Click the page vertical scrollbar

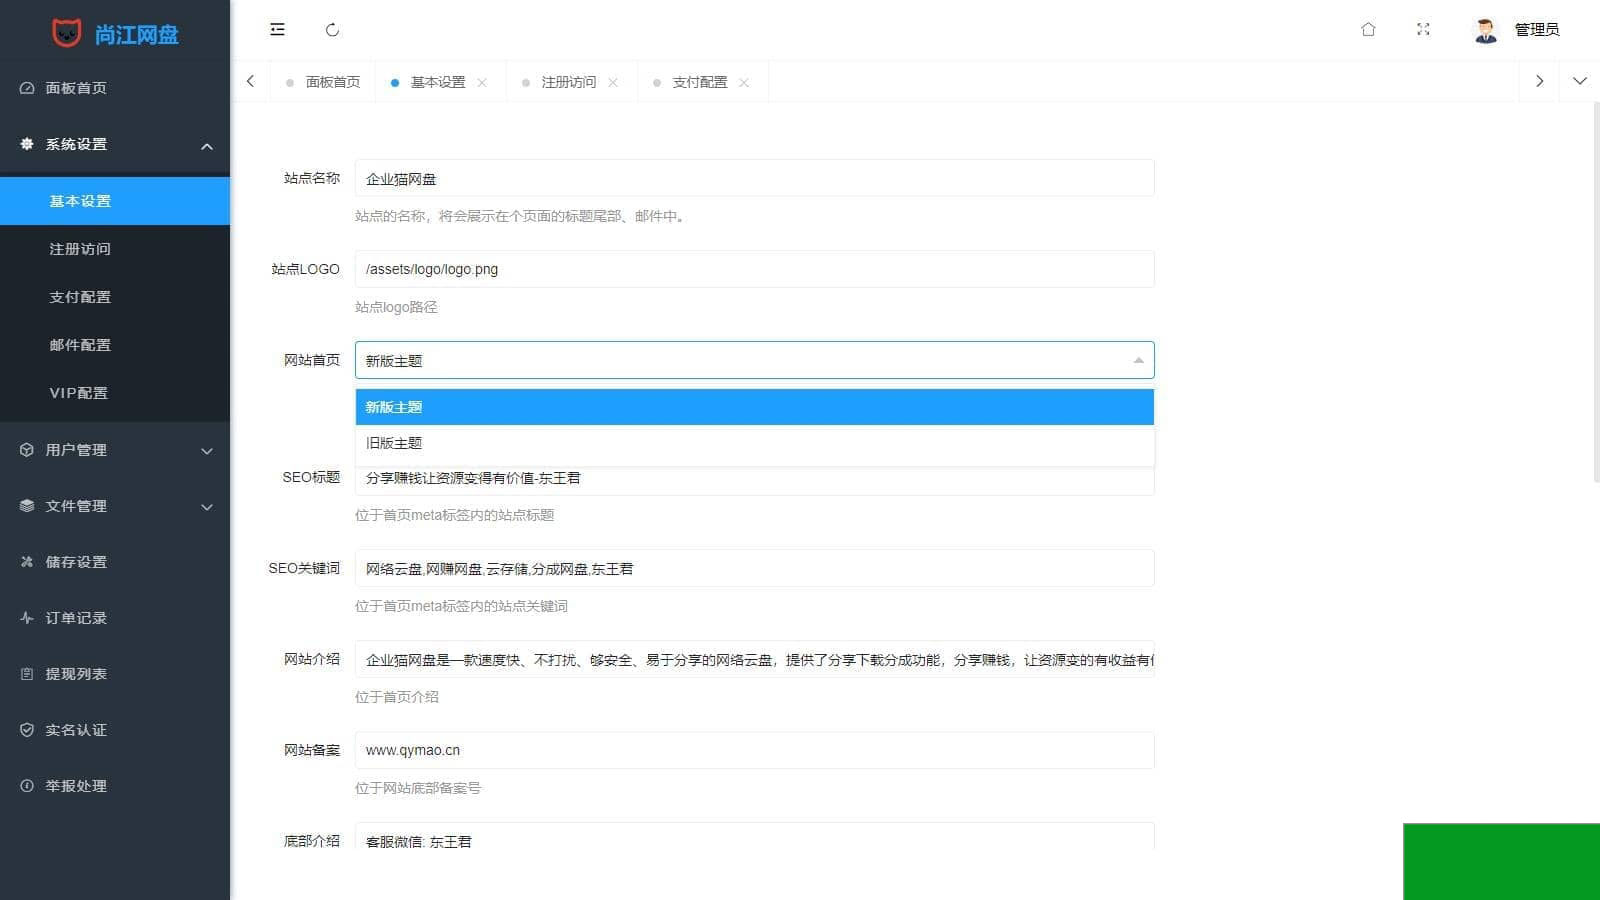coord(1596,291)
